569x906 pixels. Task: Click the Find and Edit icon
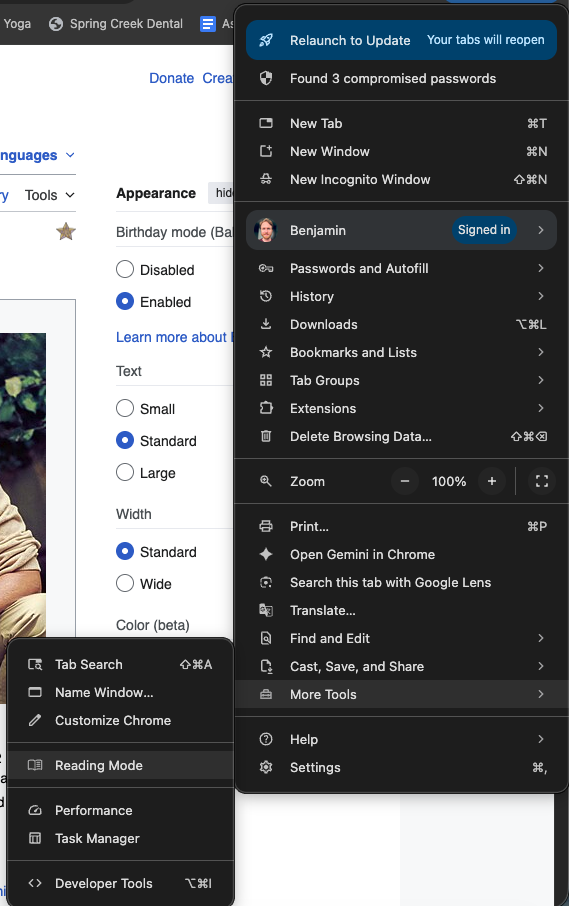(x=266, y=638)
